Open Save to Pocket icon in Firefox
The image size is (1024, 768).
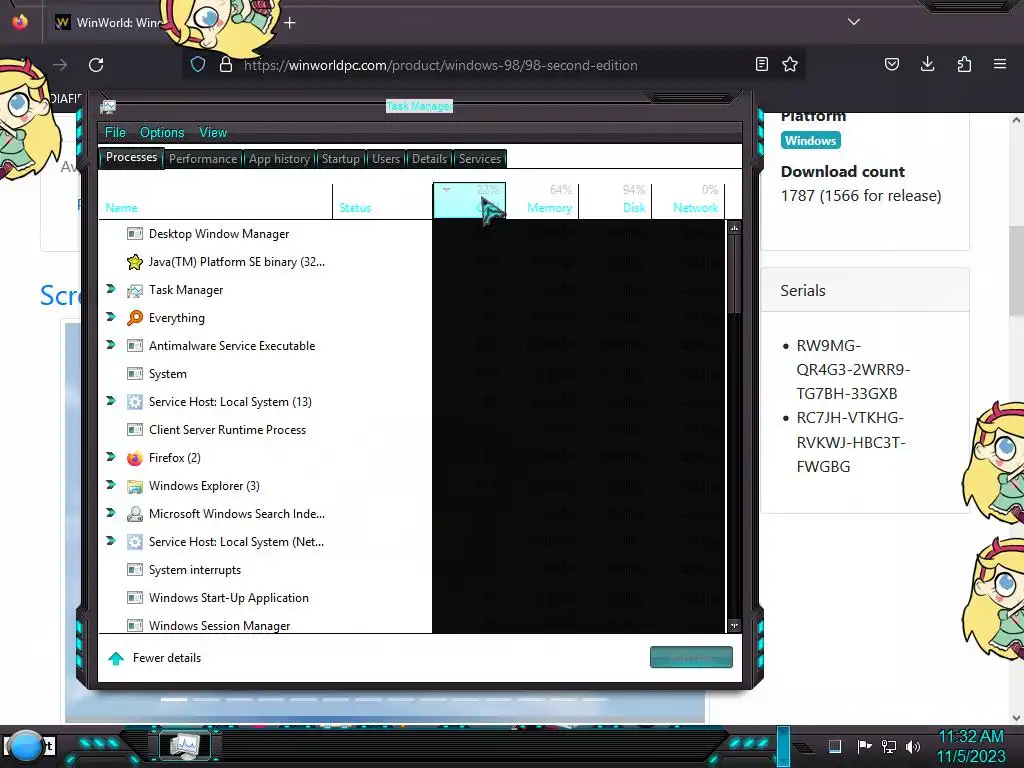892,65
